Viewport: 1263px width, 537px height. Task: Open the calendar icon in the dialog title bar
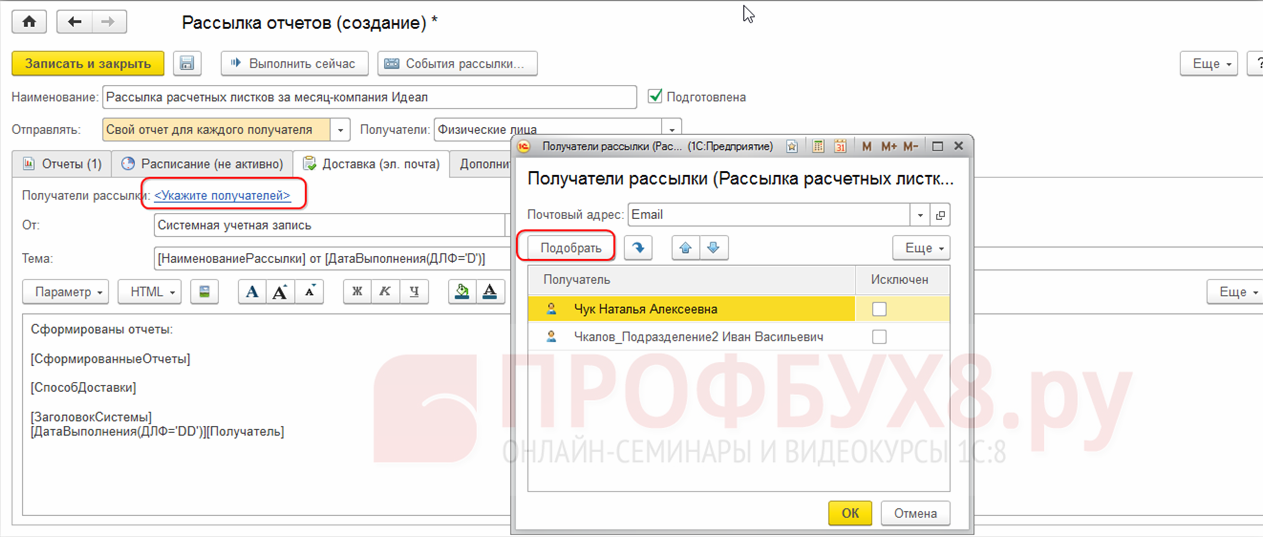click(x=840, y=146)
